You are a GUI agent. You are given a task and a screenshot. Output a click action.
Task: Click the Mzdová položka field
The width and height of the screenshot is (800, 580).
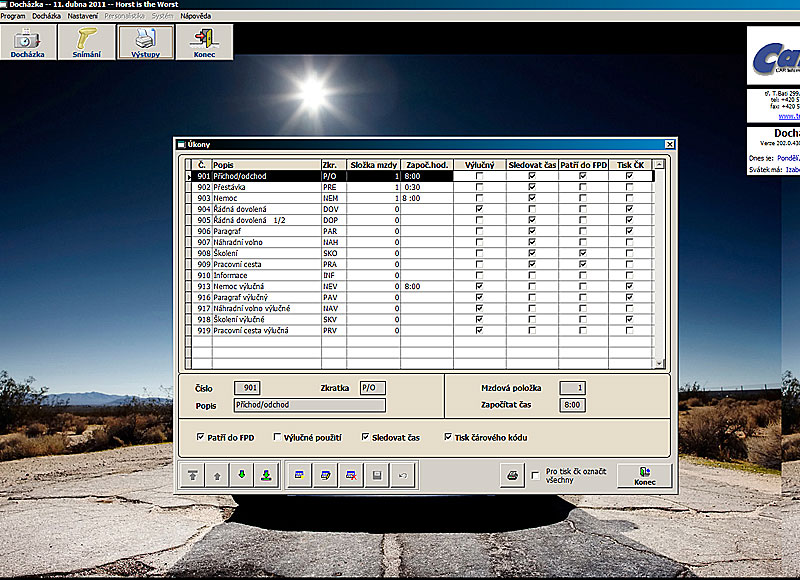(572, 388)
